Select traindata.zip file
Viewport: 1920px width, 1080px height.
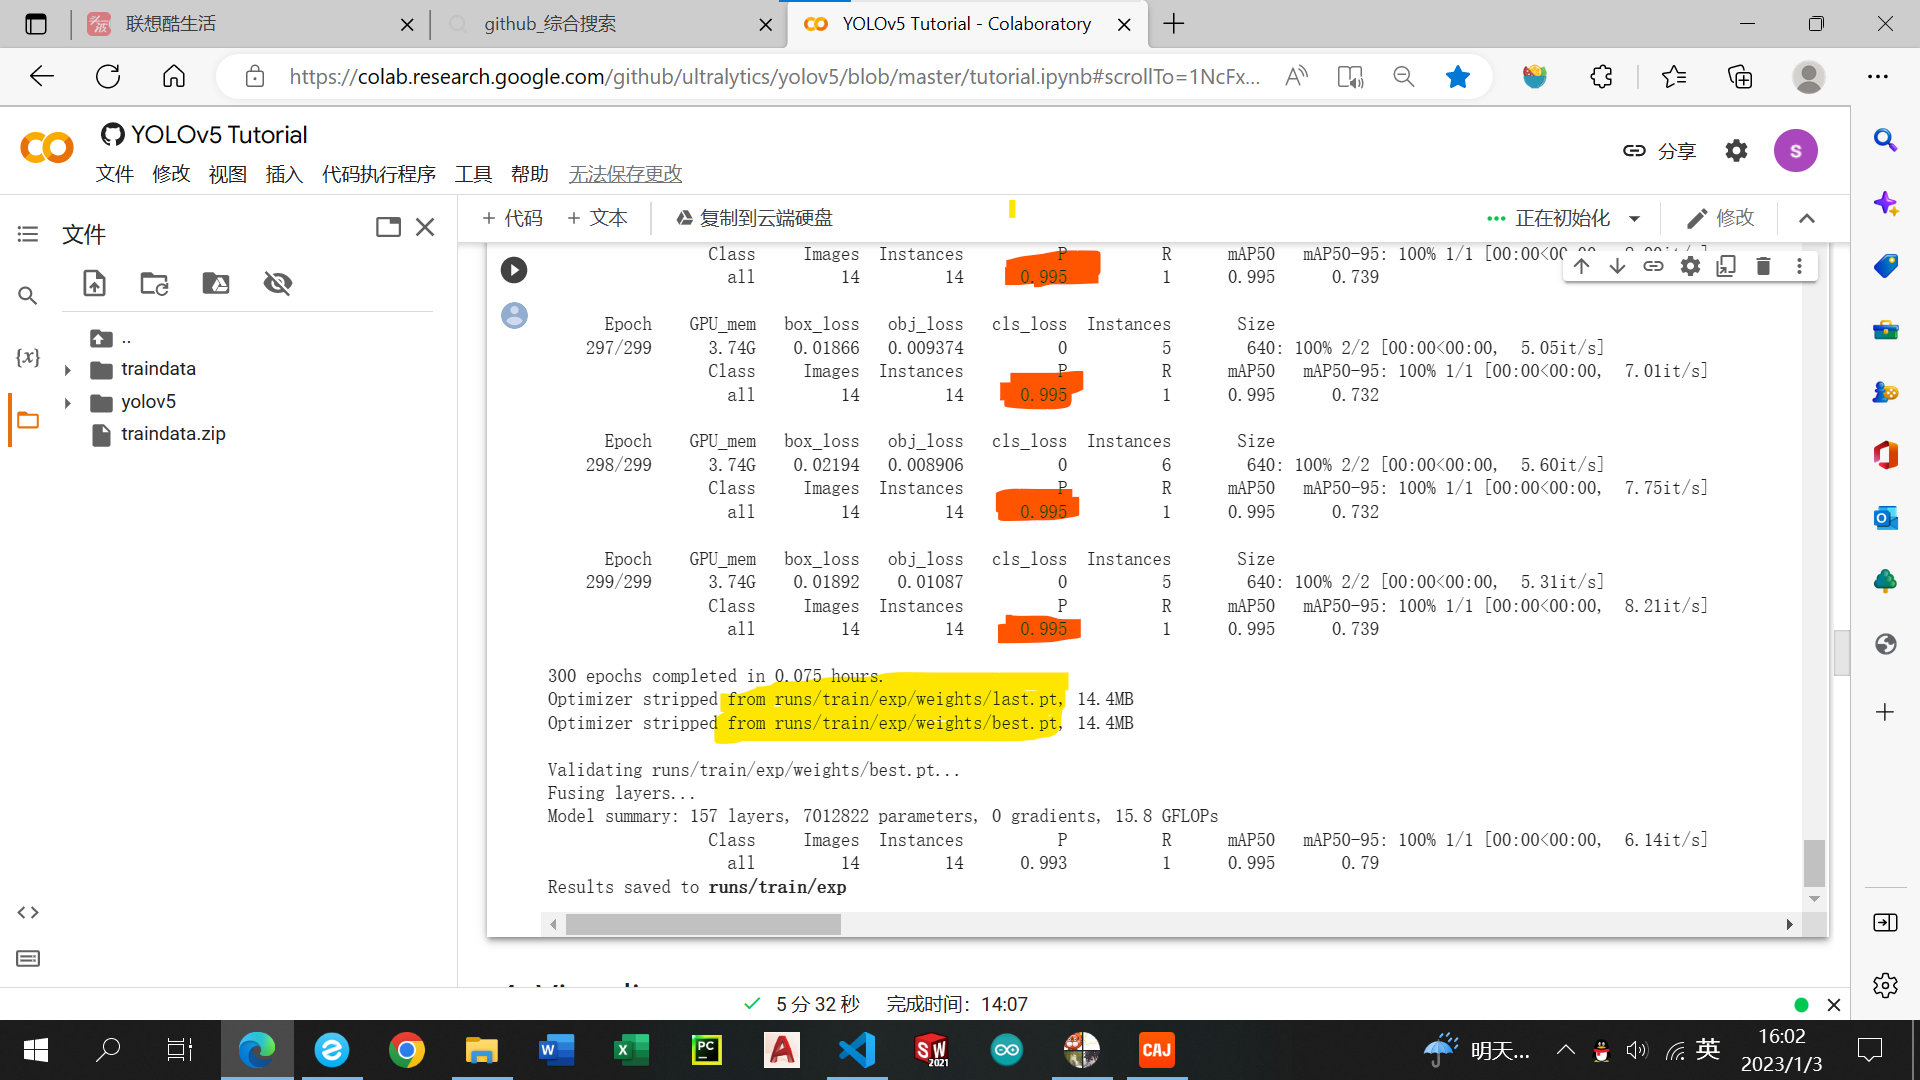(173, 434)
